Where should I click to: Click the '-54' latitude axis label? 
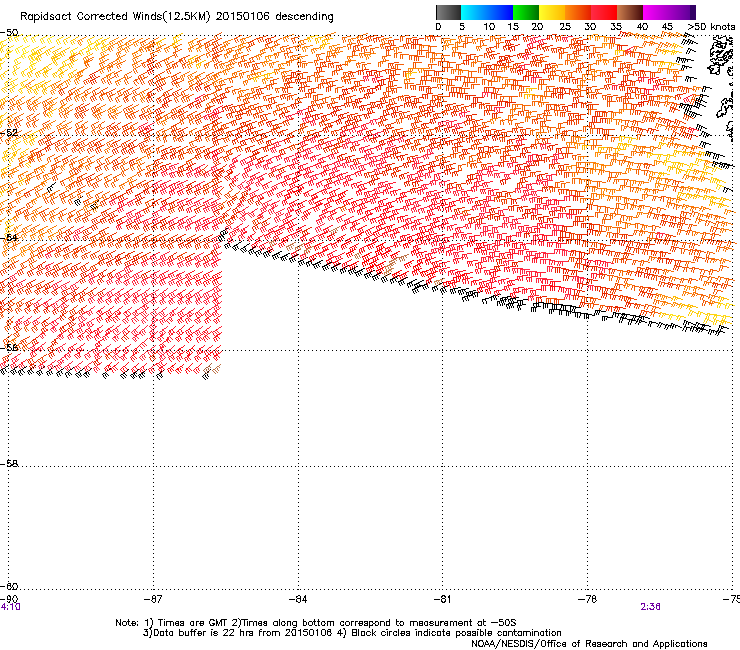[x=9, y=237]
